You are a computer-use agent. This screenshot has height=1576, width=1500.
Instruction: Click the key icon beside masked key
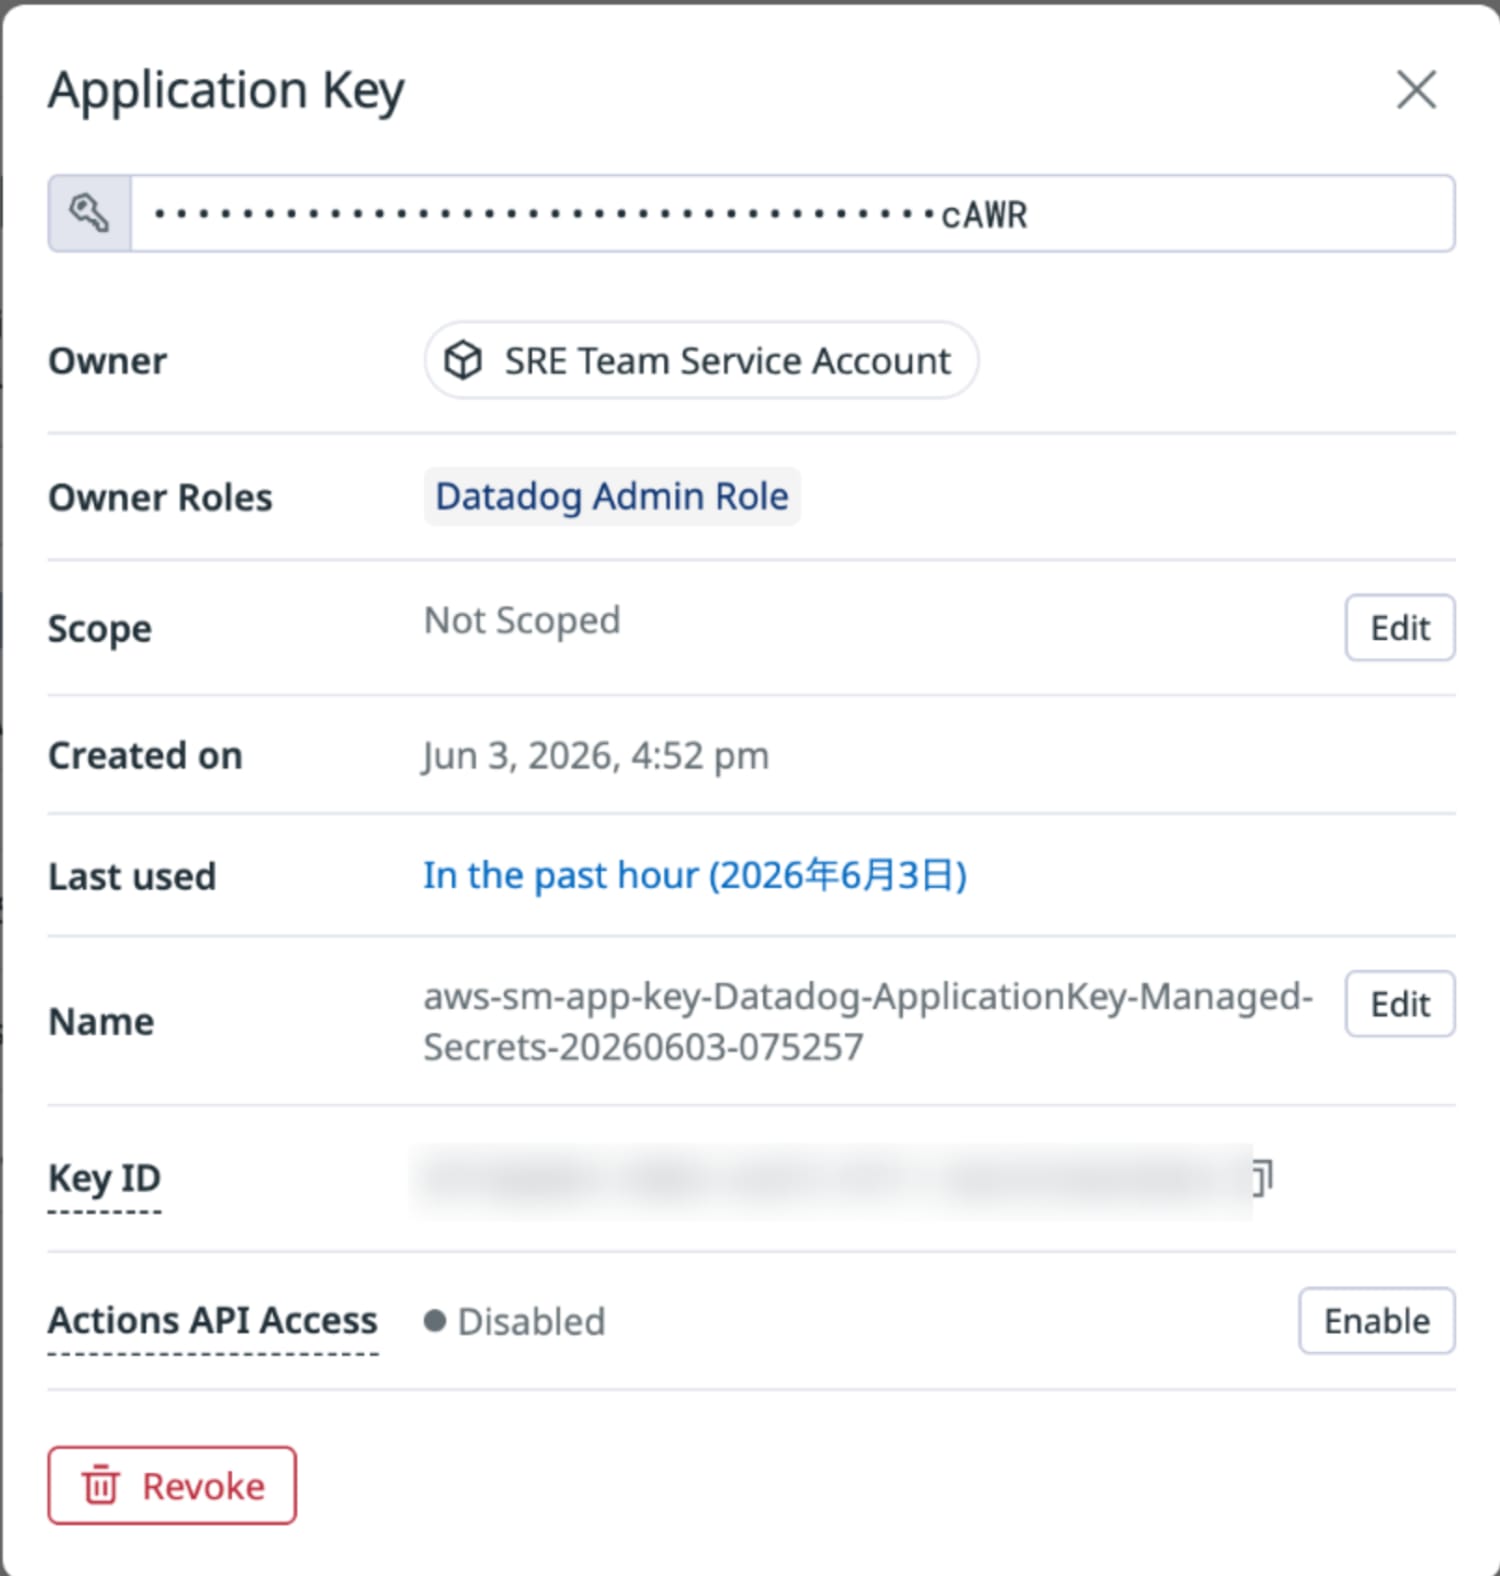tap(89, 213)
